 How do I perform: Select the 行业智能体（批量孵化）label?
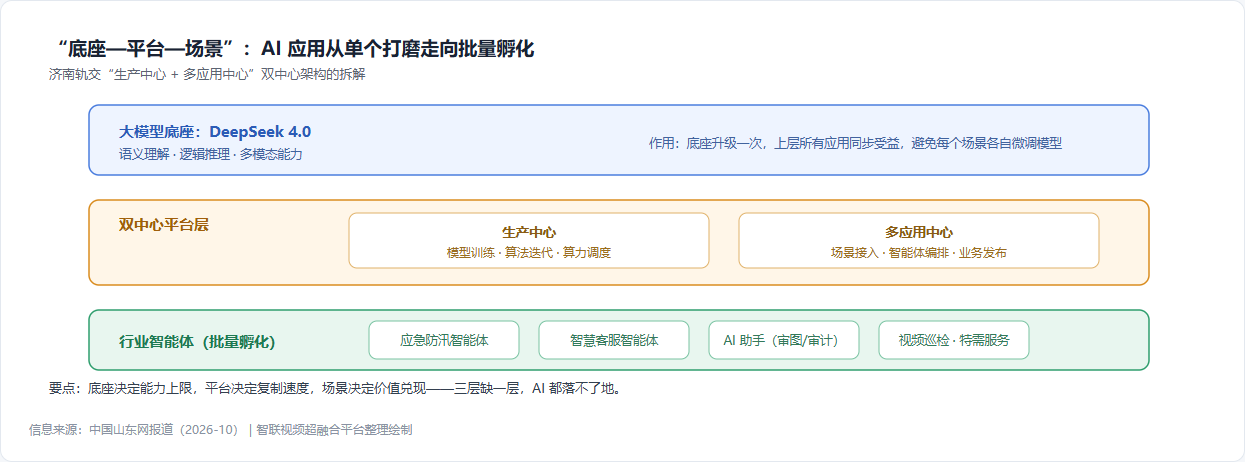pyautogui.click(x=197, y=341)
